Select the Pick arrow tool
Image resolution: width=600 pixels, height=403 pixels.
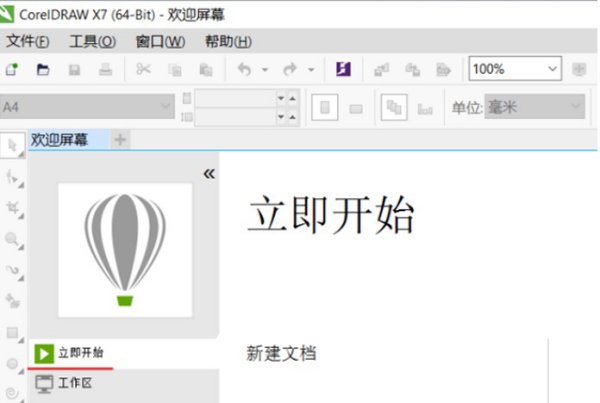click(13, 145)
